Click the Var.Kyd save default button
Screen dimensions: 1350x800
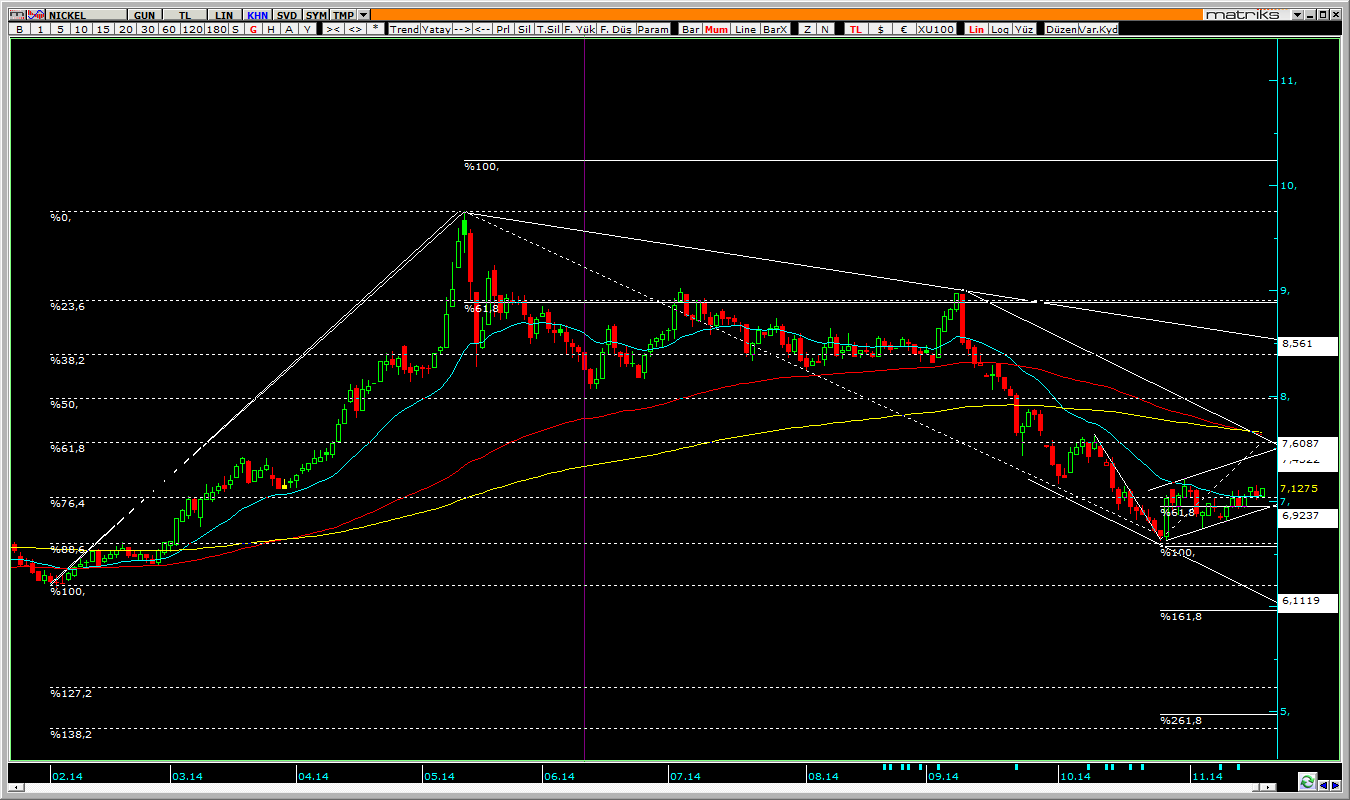point(1099,29)
